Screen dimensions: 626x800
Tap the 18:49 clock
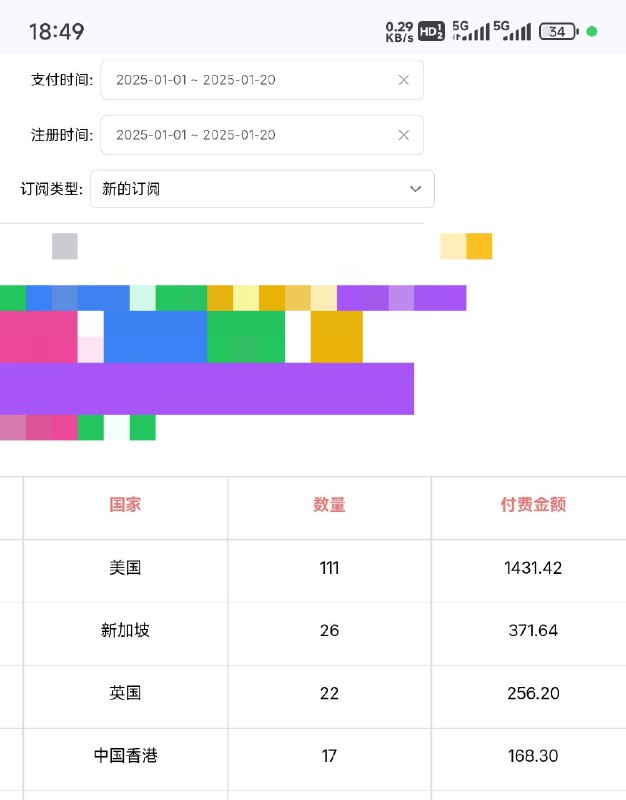pyautogui.click(x=57, y=32)
